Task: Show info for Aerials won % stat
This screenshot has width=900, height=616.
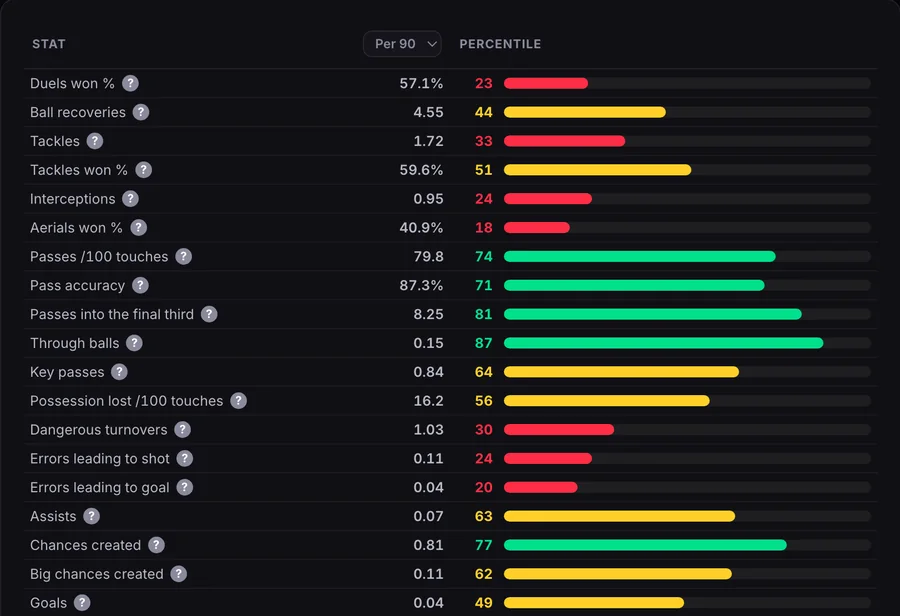Action: (x=138, y=228)
